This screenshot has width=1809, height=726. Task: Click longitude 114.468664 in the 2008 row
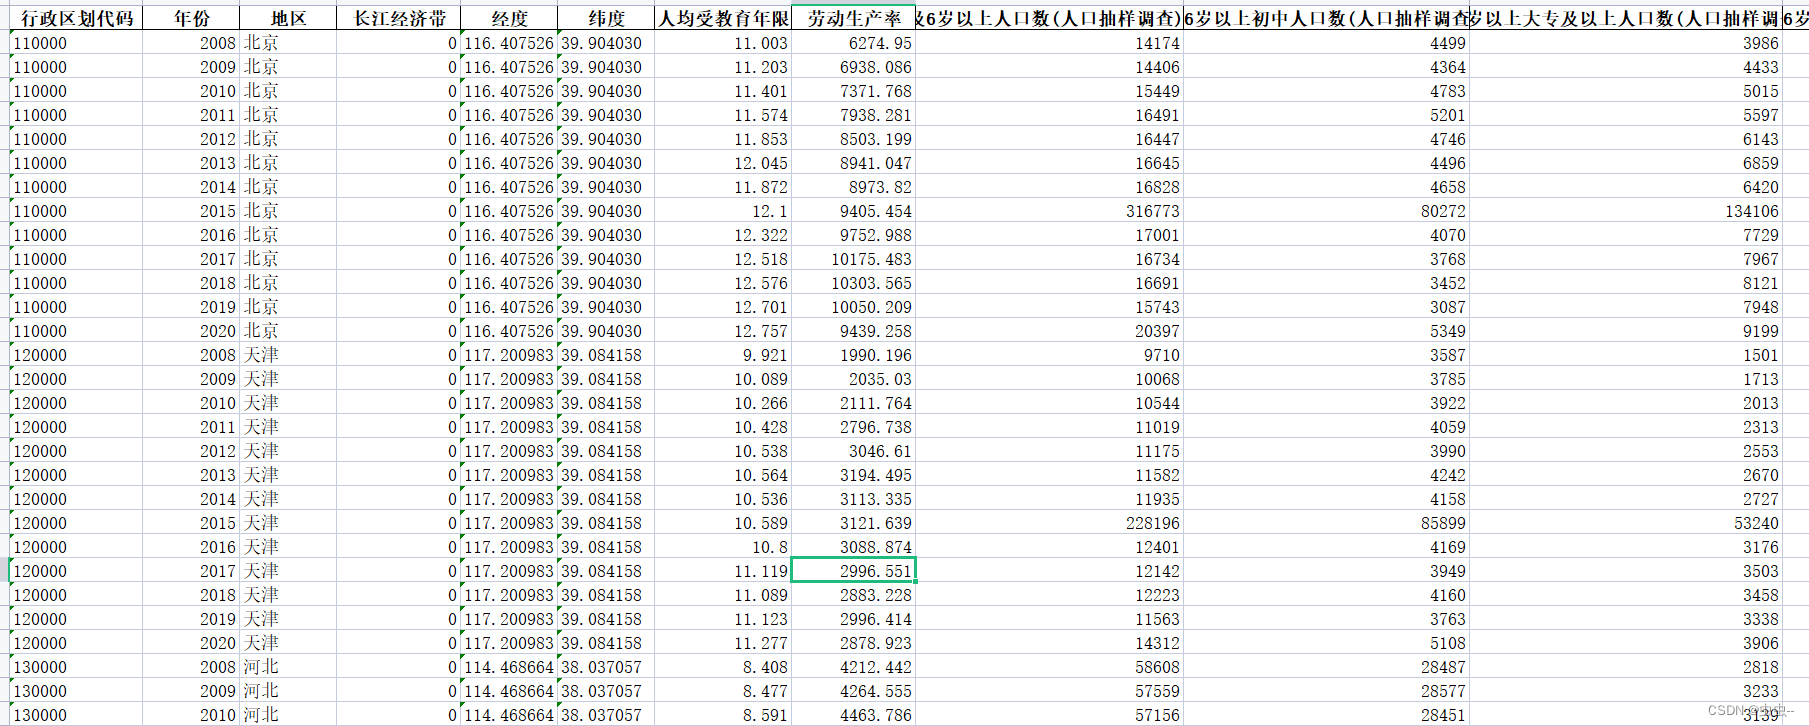(x=509, y=667)
